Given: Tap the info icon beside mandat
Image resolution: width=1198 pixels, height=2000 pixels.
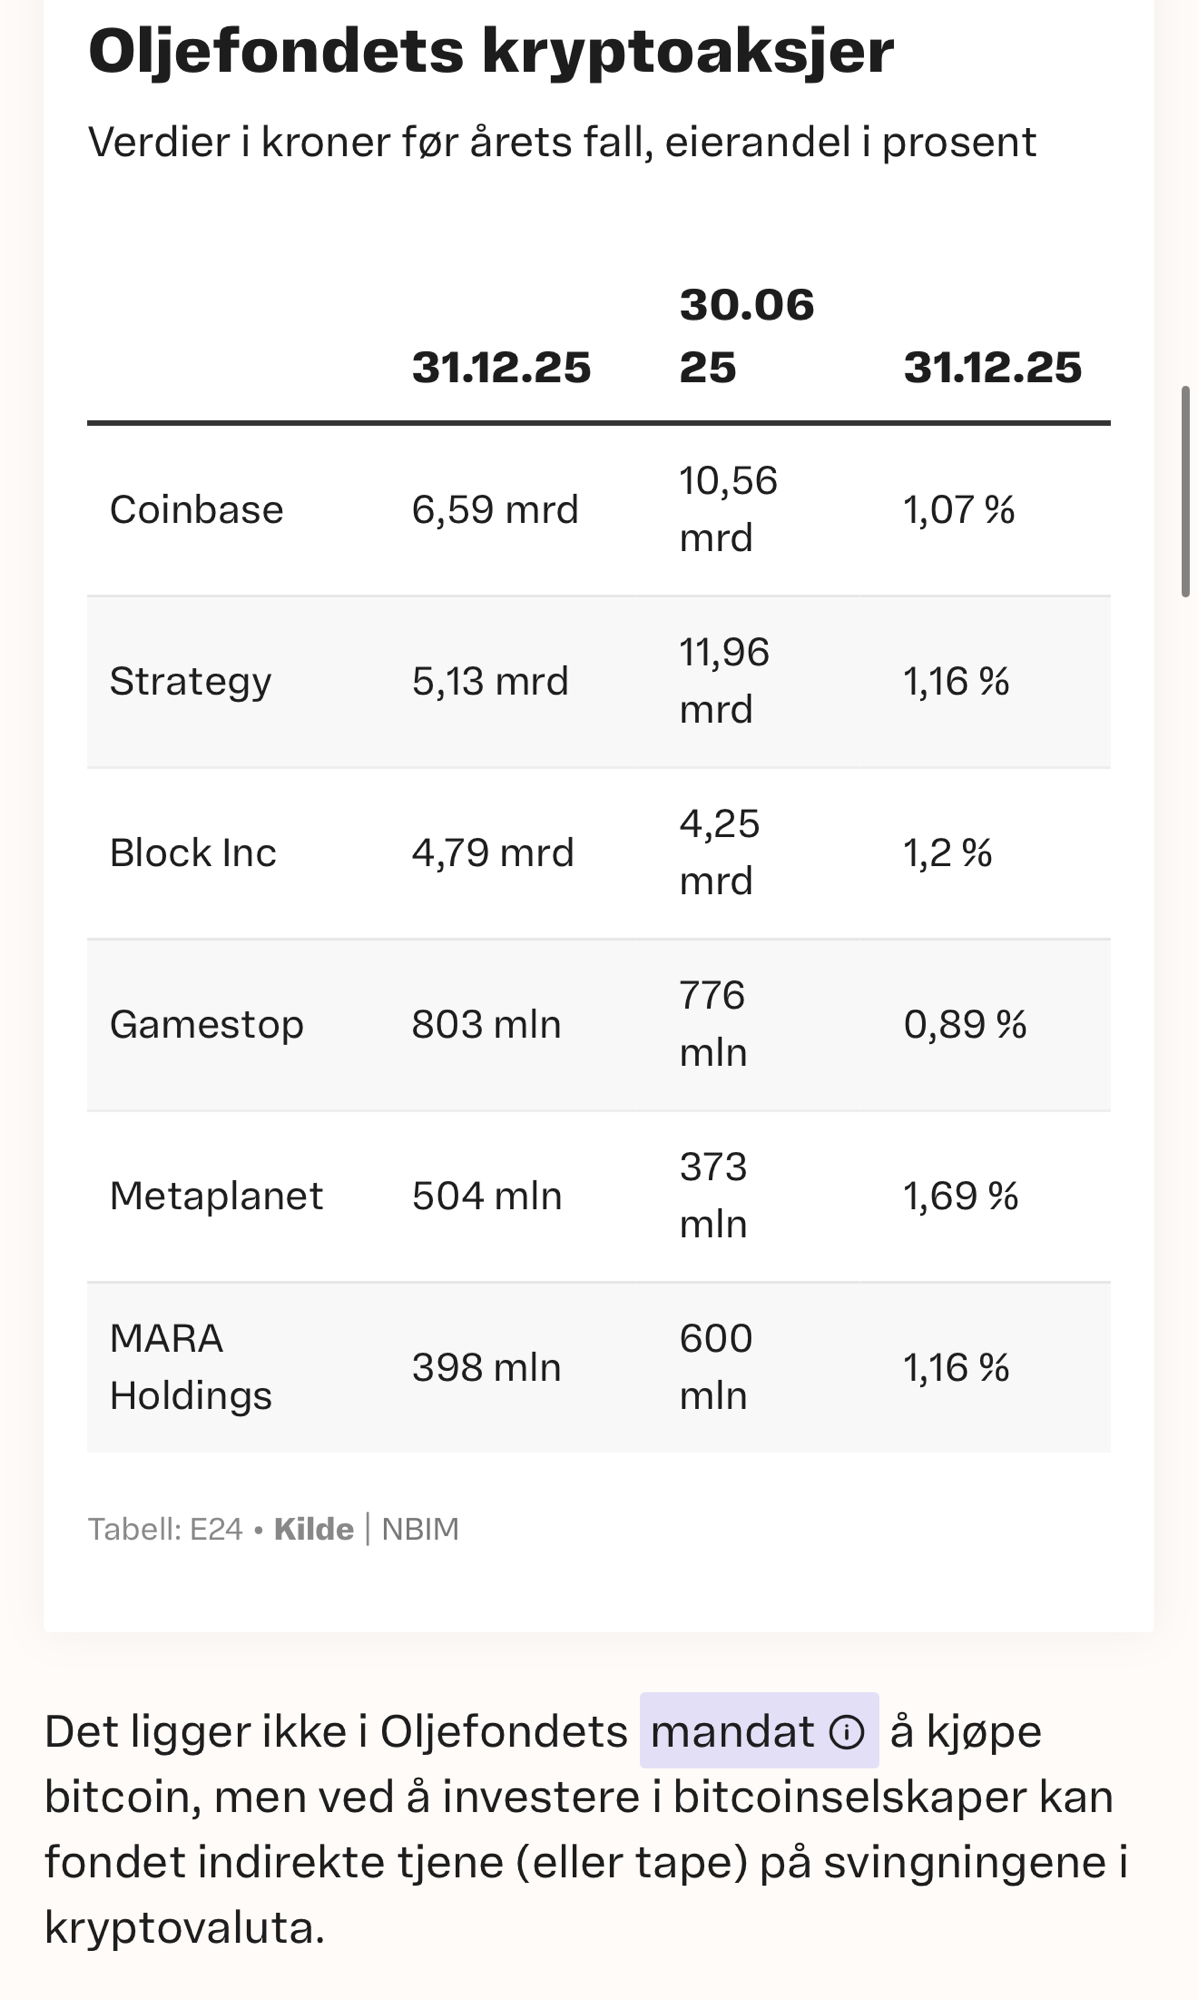Looking at the screenshot, I should tap(847, 1732).
